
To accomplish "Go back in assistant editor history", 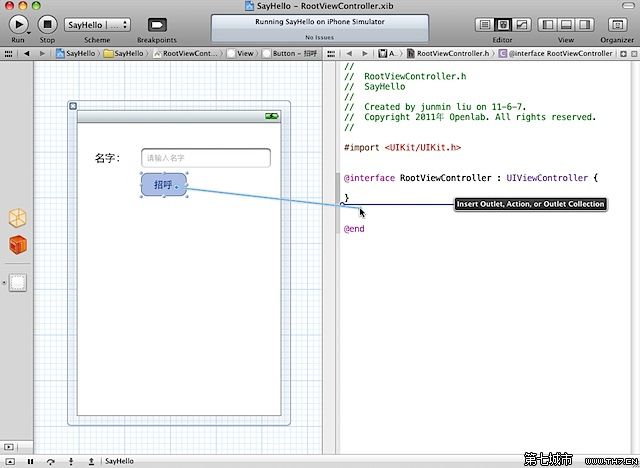I will [349, 53].
